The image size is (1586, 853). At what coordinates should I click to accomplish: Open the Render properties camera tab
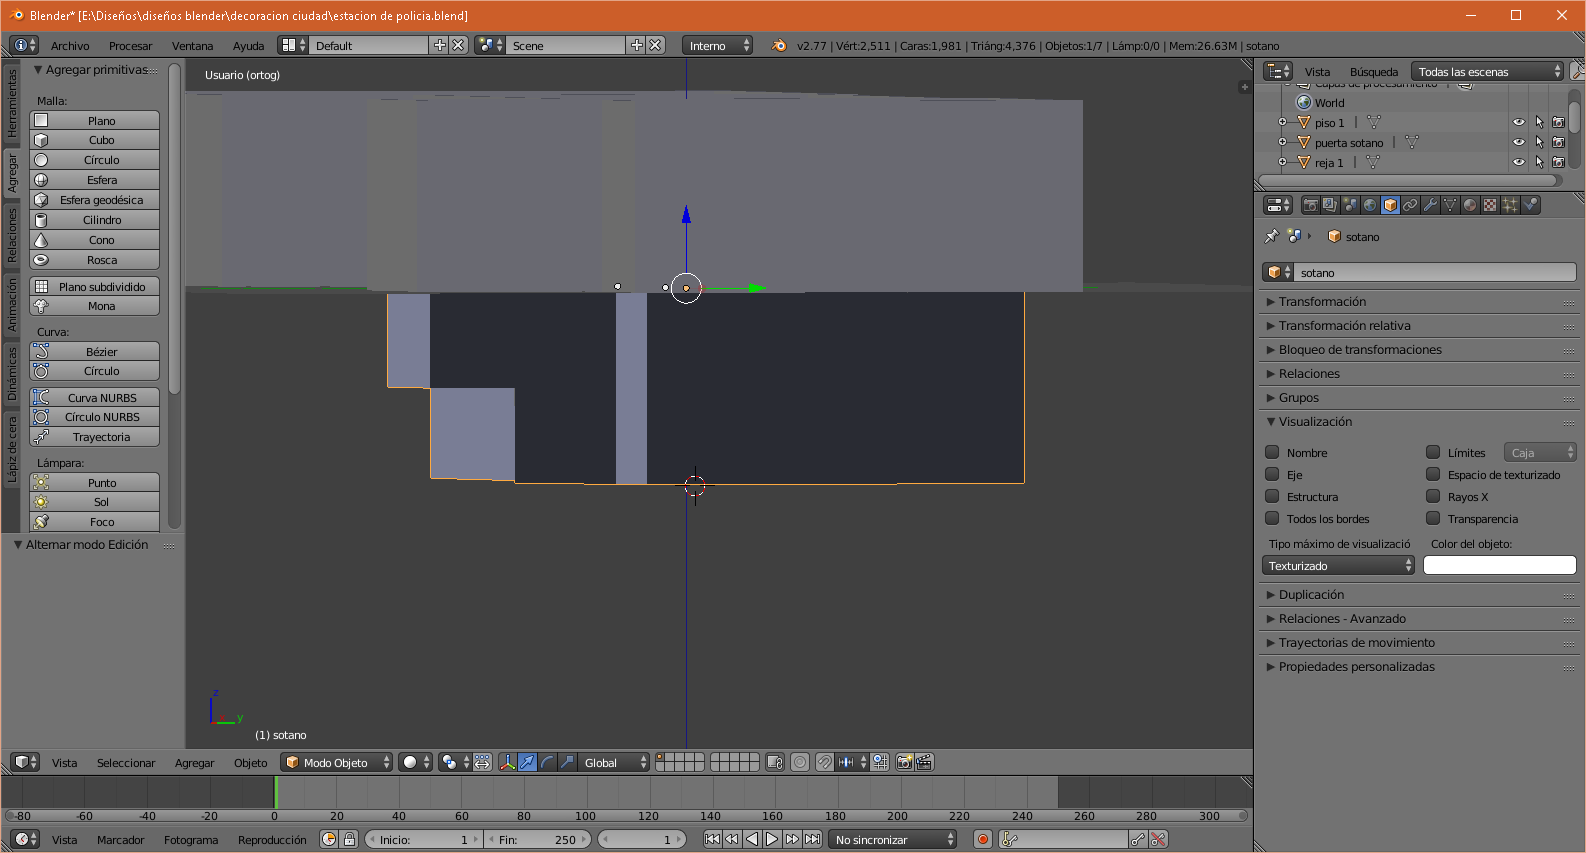click(x=1310, y=205)
